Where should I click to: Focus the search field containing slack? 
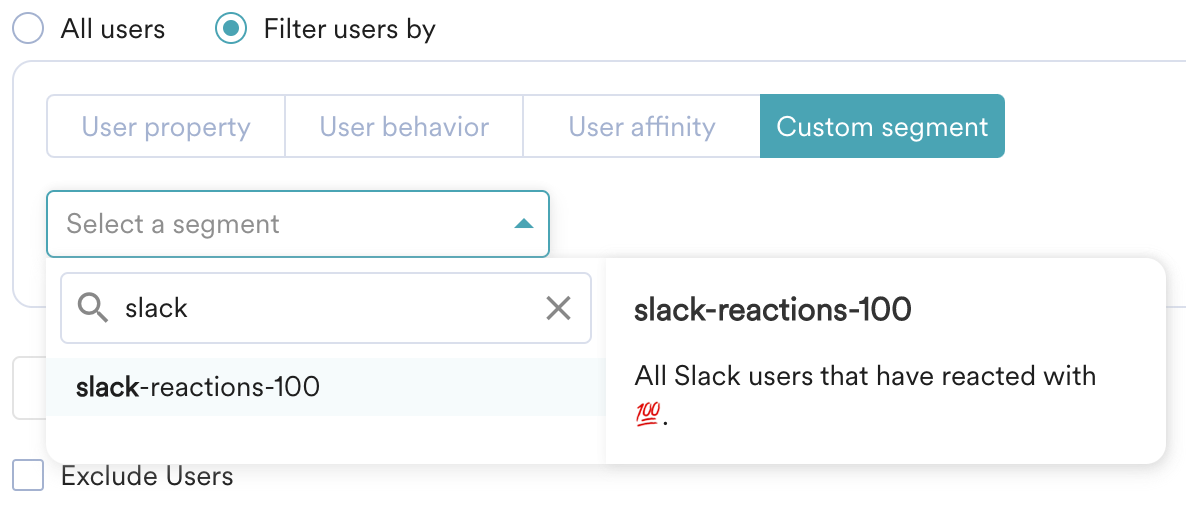(x=325, y=308)
